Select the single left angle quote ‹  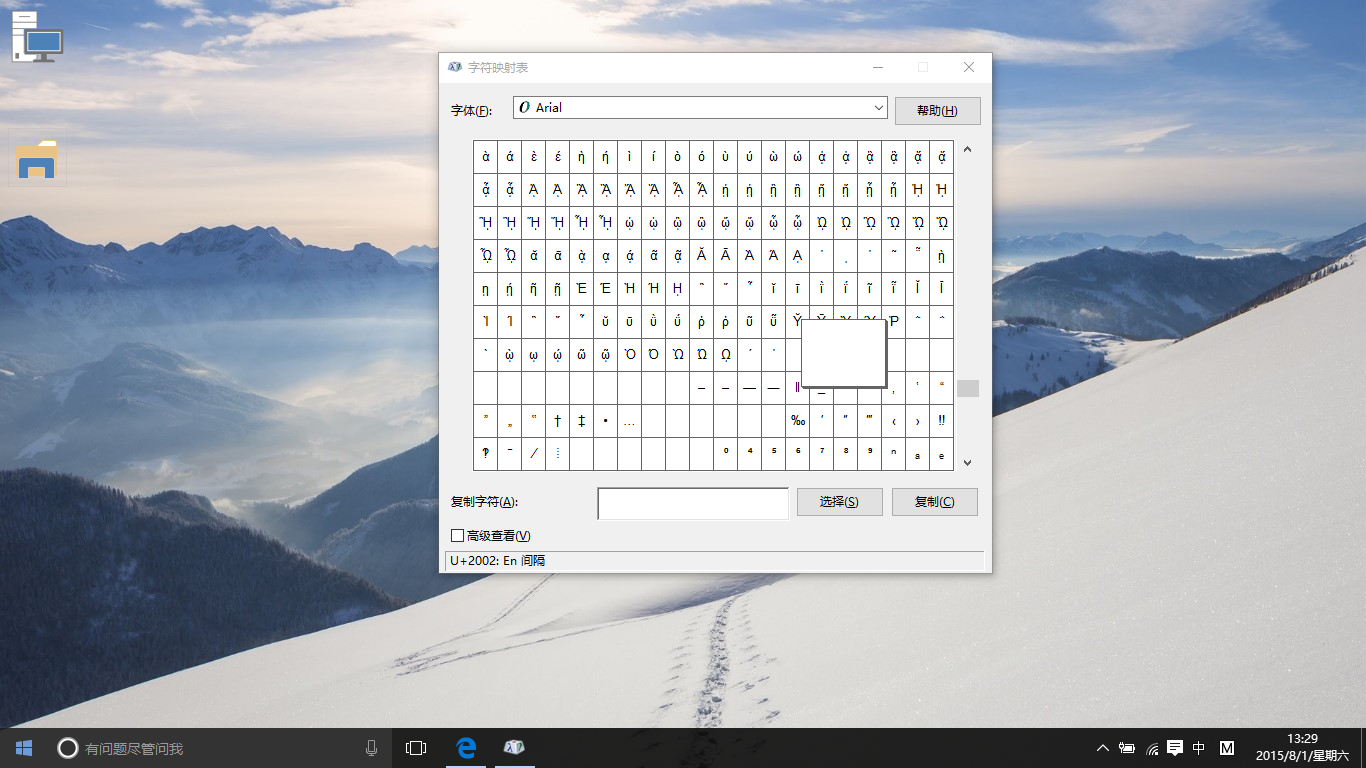[x=894, y=421]
